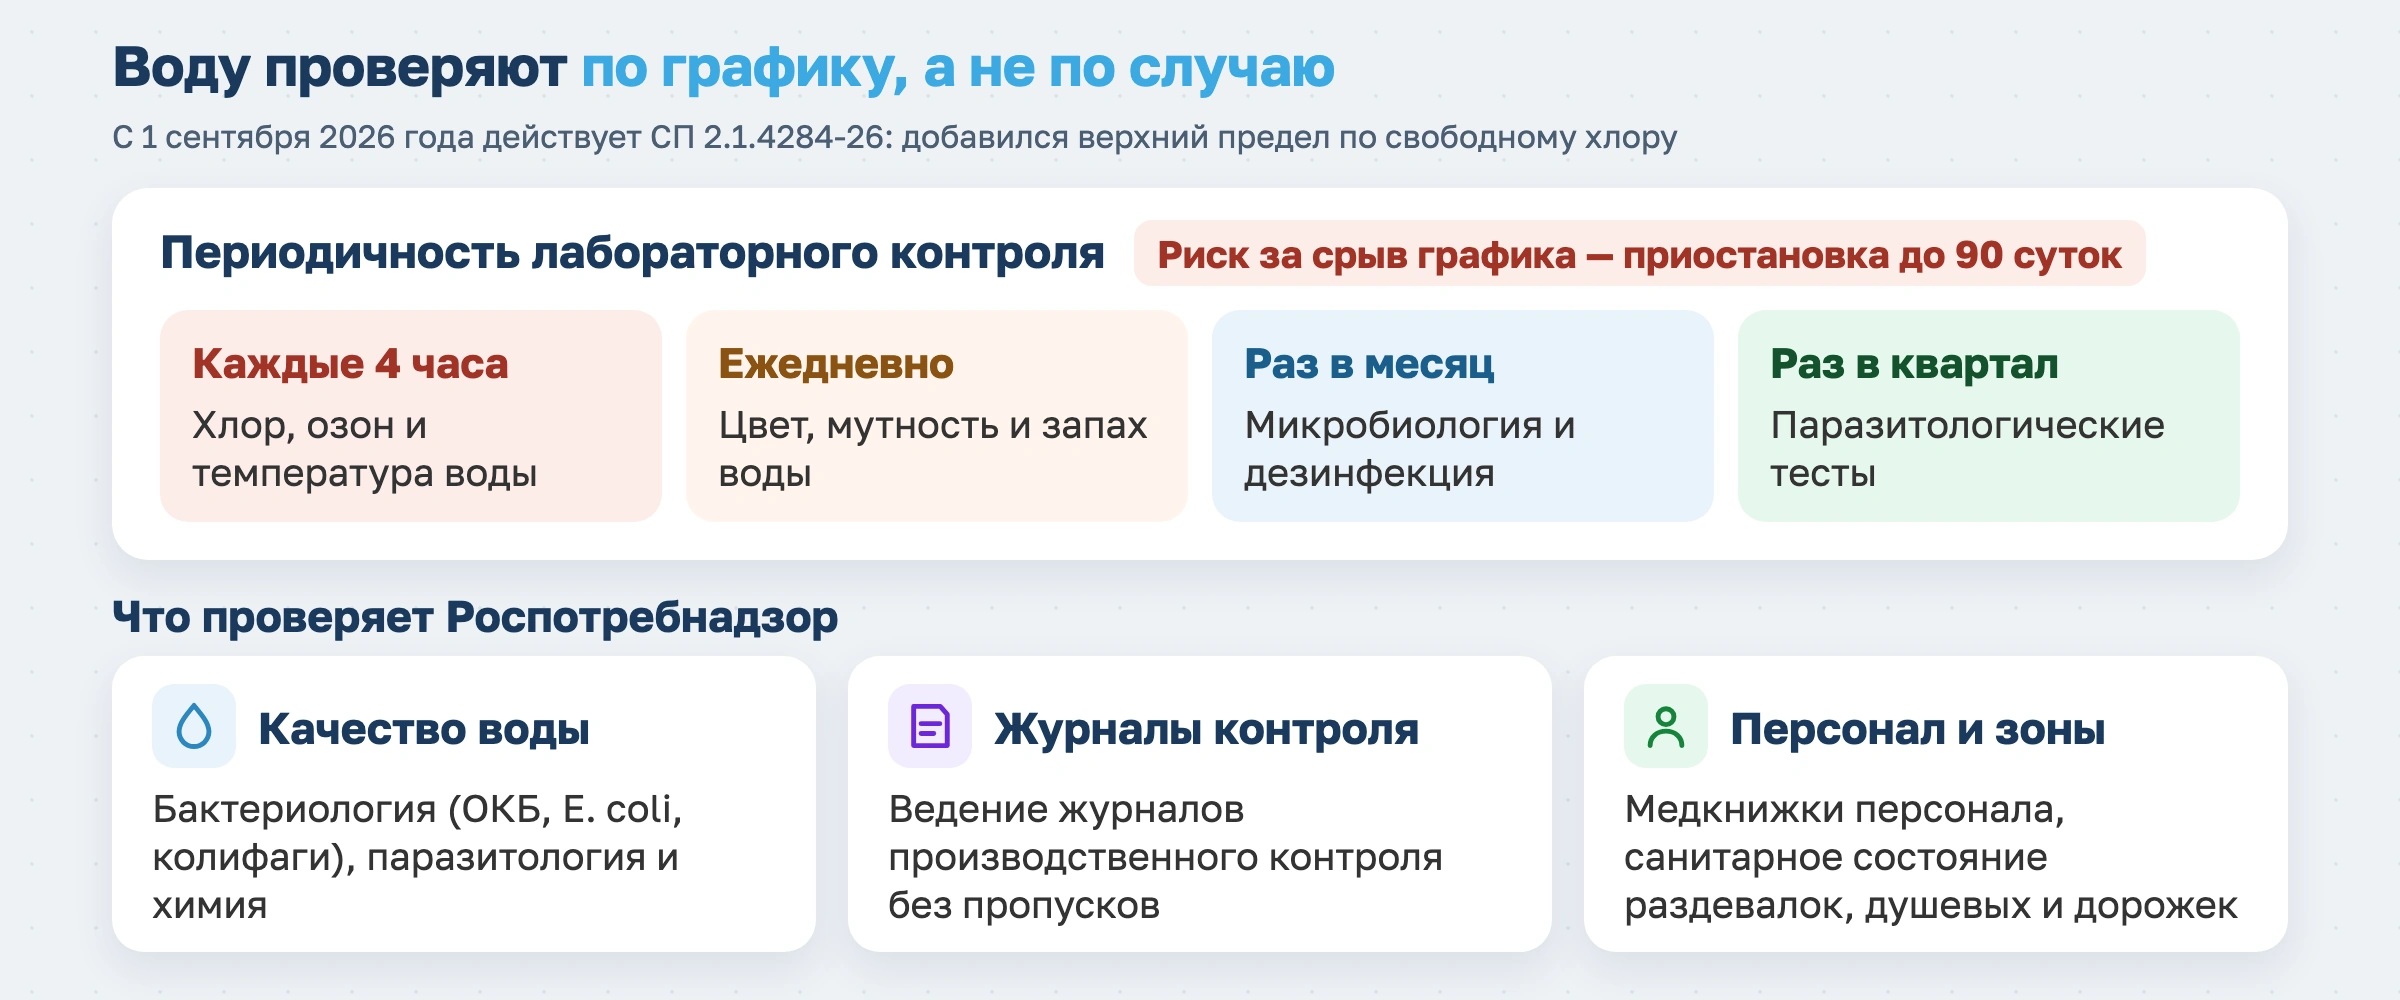This screenshot has height=1000, width=2400.
Task: Click text 'Цвет, мутность и запах воды'
Action: pyautogui.click(x=933, y=449)
